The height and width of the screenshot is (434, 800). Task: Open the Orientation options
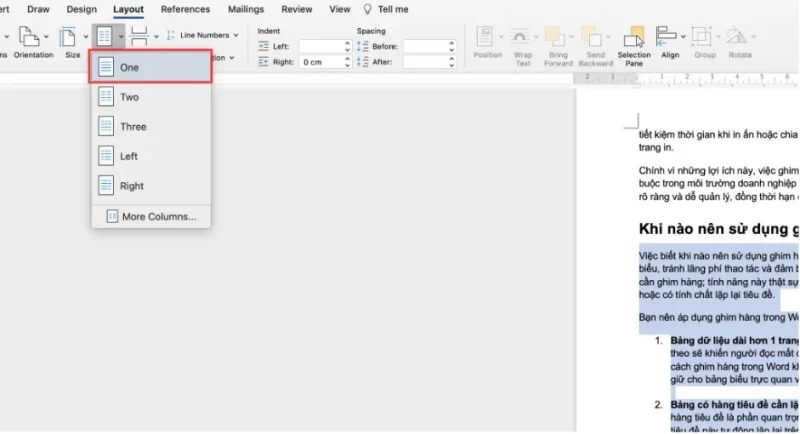[32, 40]
